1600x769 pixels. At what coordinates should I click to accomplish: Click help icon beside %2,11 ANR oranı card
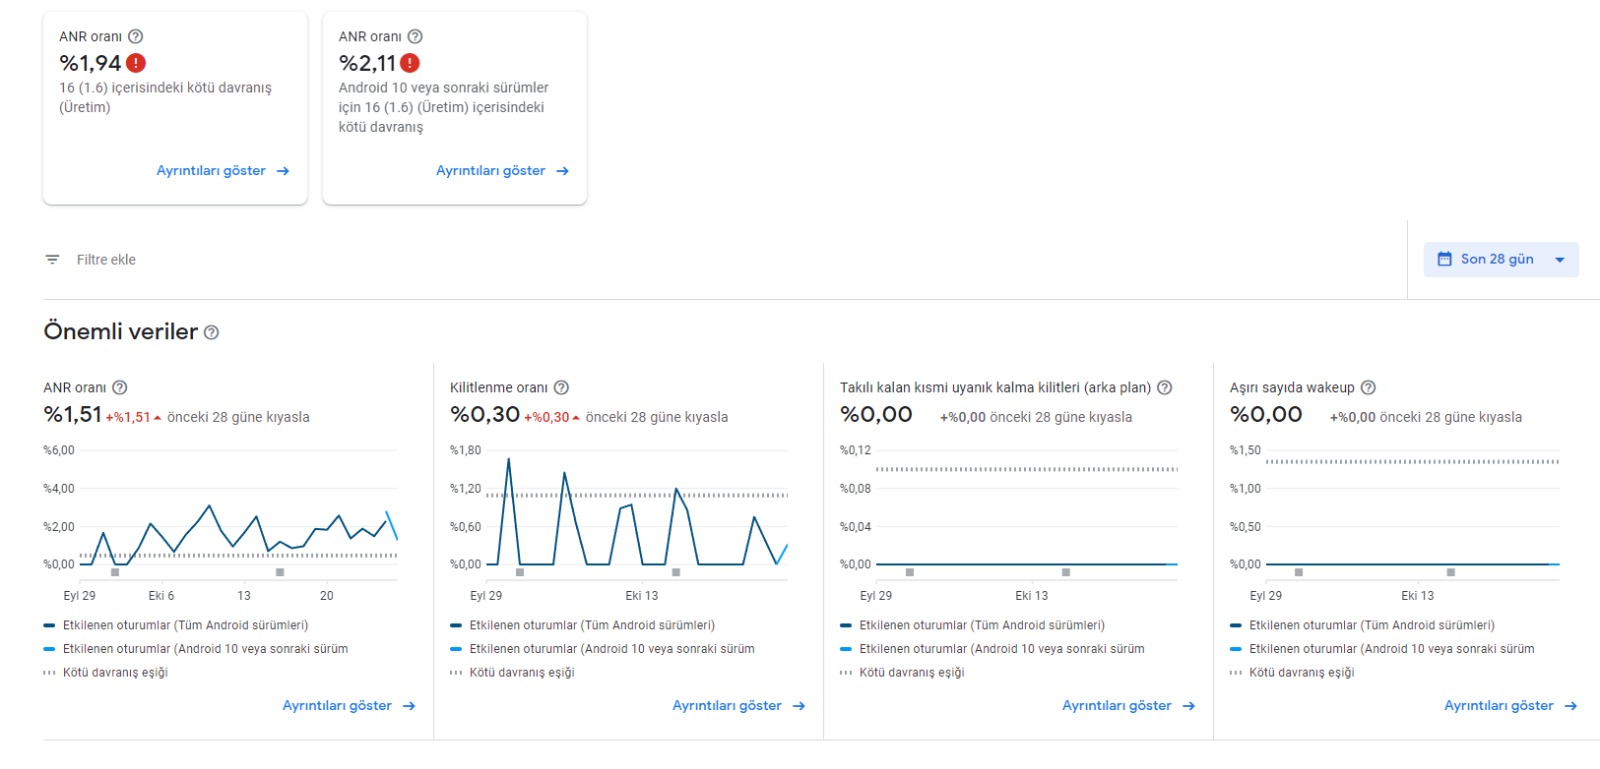pos(415,36)
